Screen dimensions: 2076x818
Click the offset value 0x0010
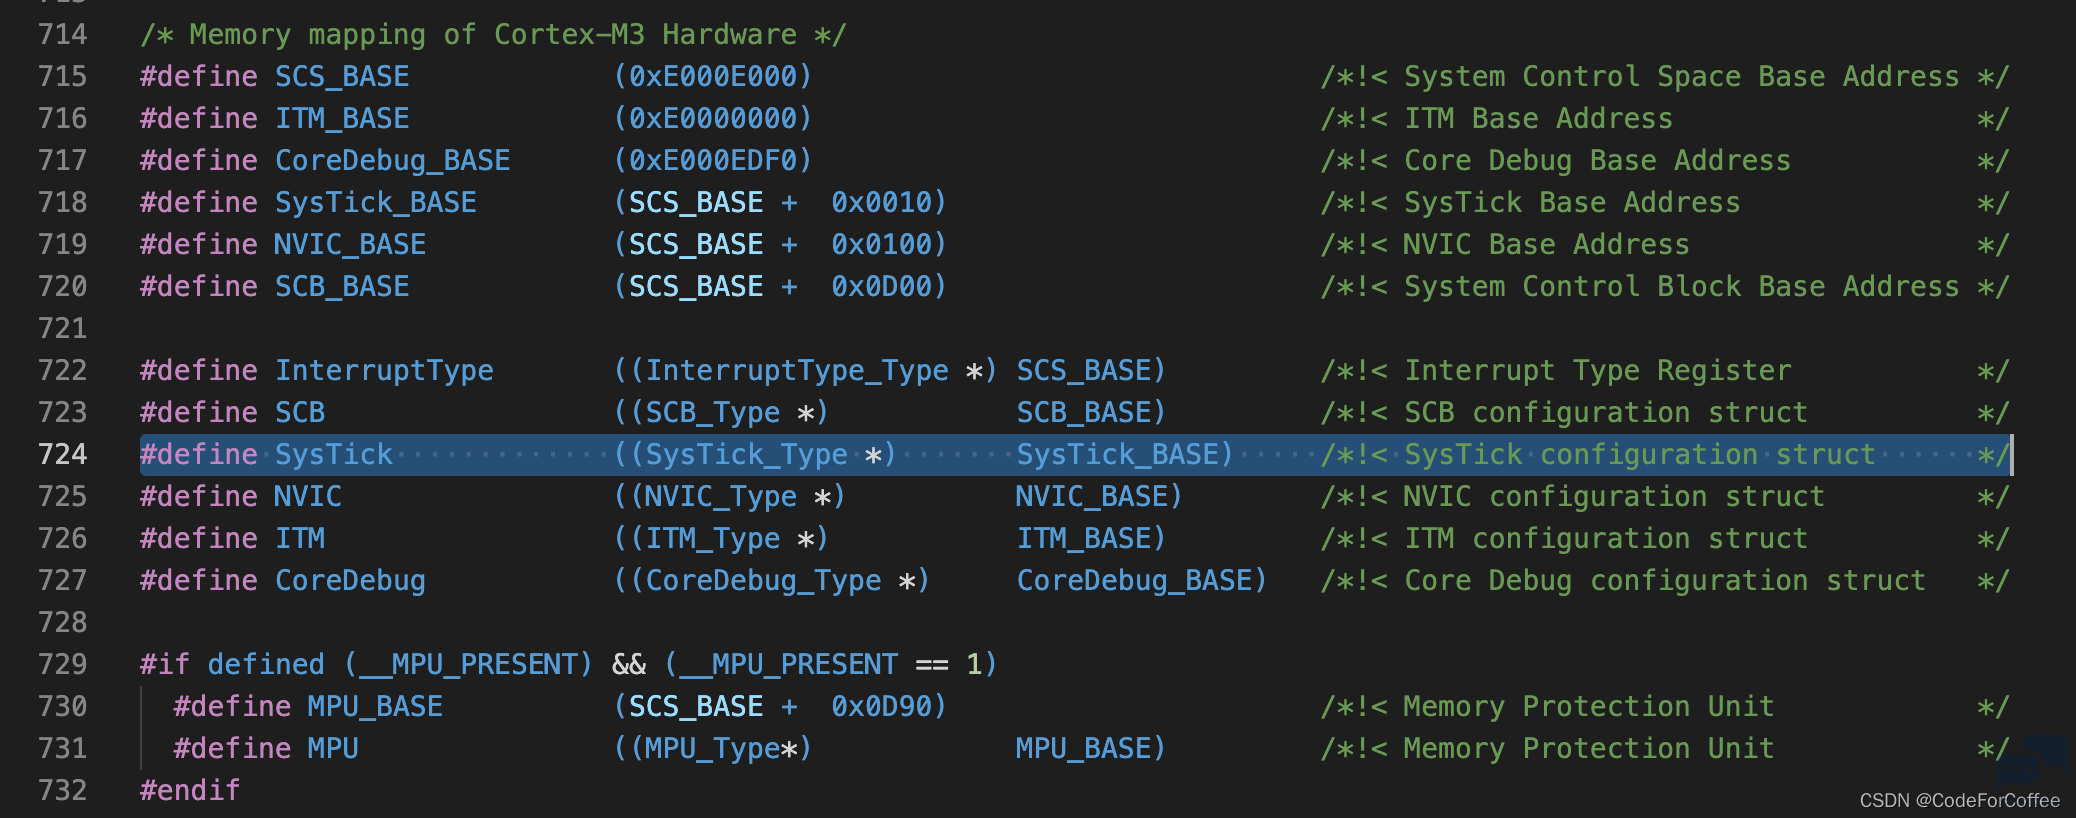pos(881,203)
